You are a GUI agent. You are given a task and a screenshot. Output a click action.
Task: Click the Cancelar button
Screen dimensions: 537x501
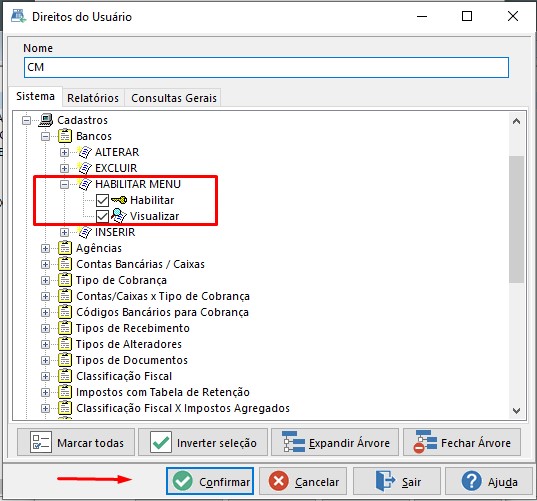tap(303, 481)
